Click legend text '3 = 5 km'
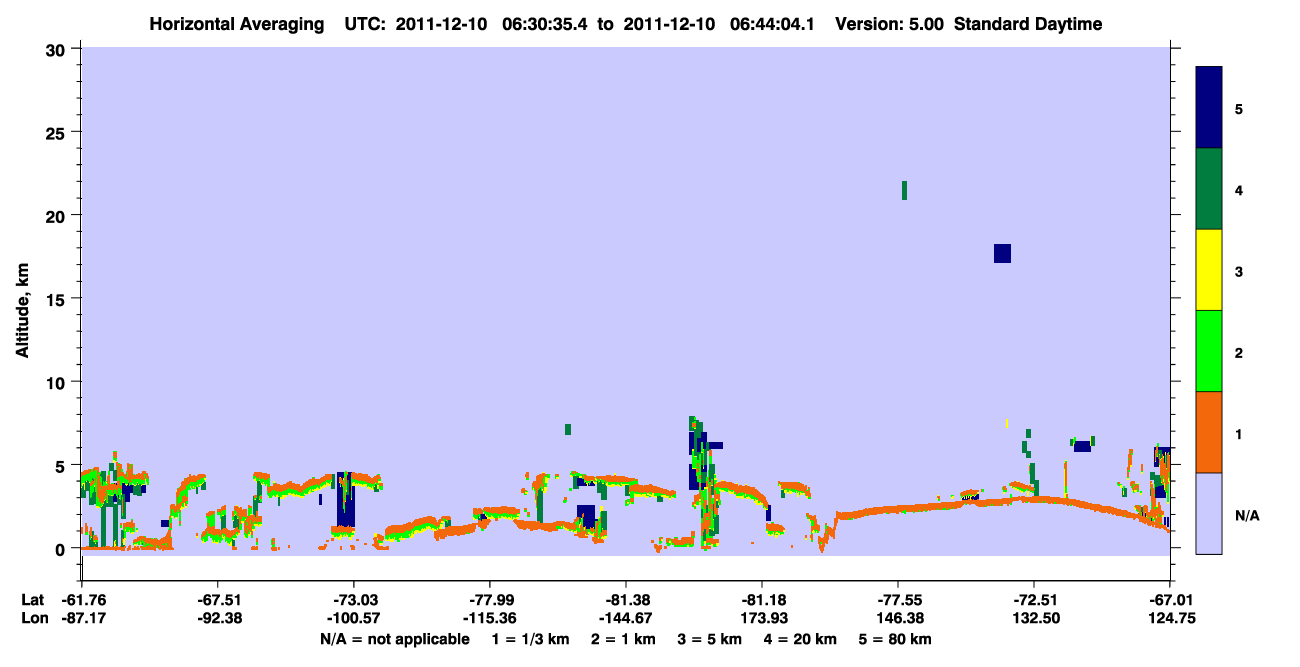Viewport: 1300px width, 667px height. click(x=712, y=639)
